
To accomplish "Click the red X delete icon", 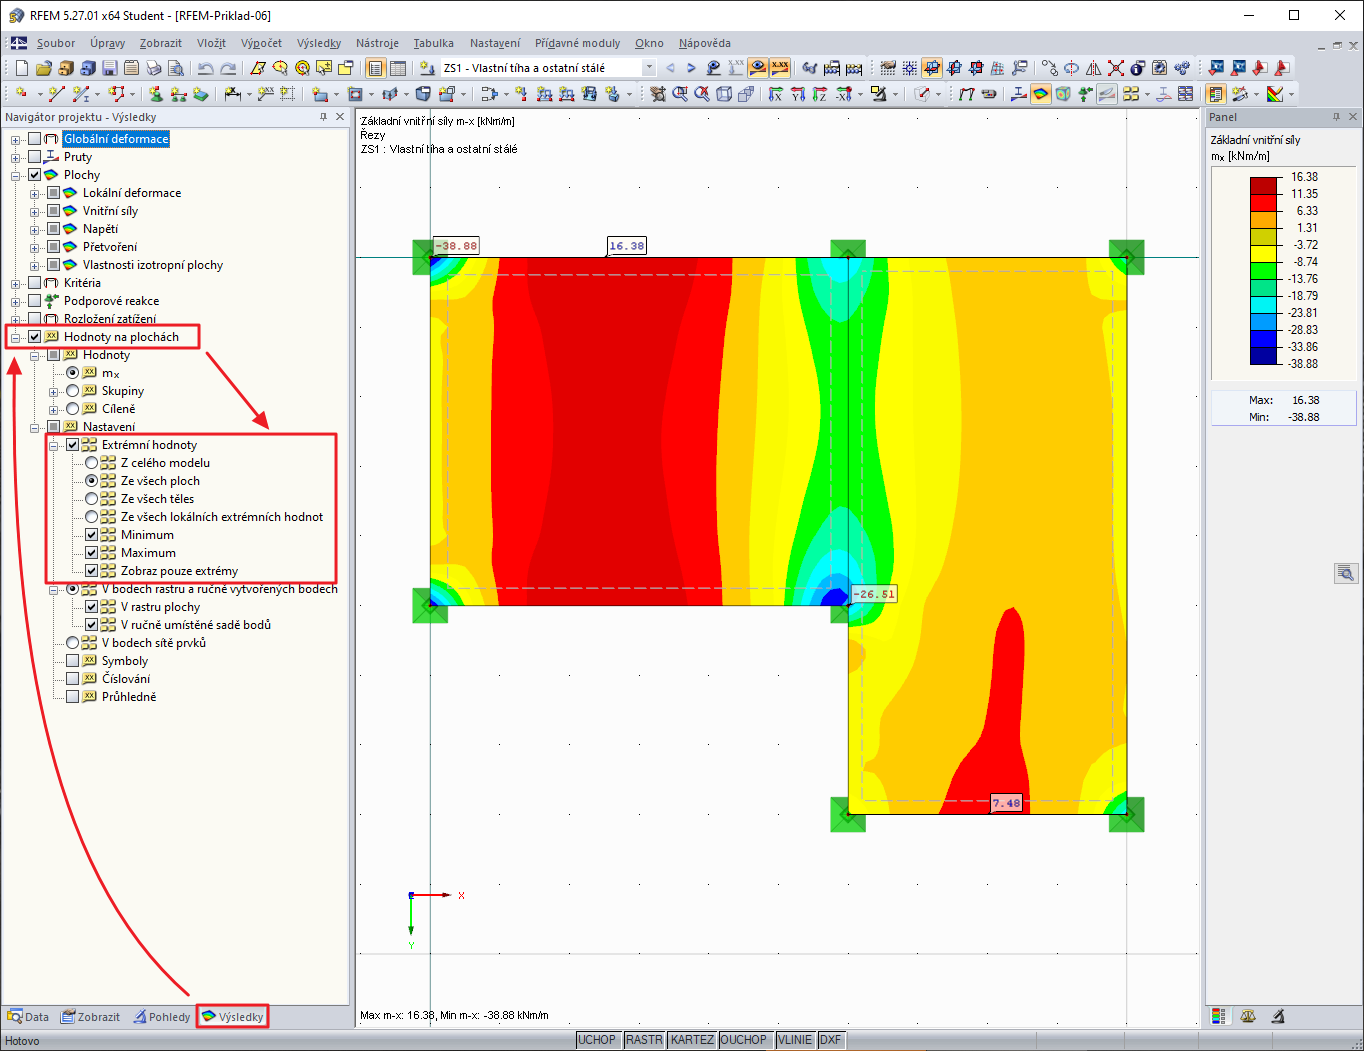I will 1116,68.
